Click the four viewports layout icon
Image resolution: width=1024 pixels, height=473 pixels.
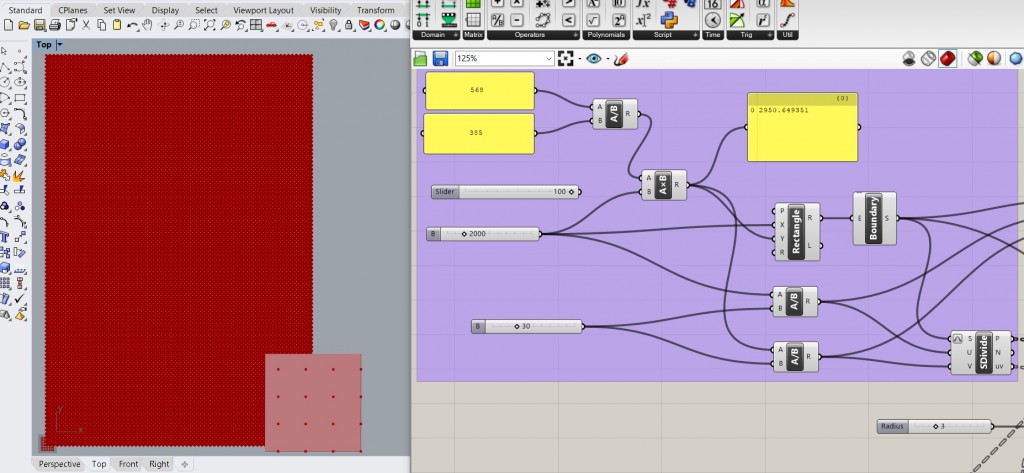(x=256, y=25)
